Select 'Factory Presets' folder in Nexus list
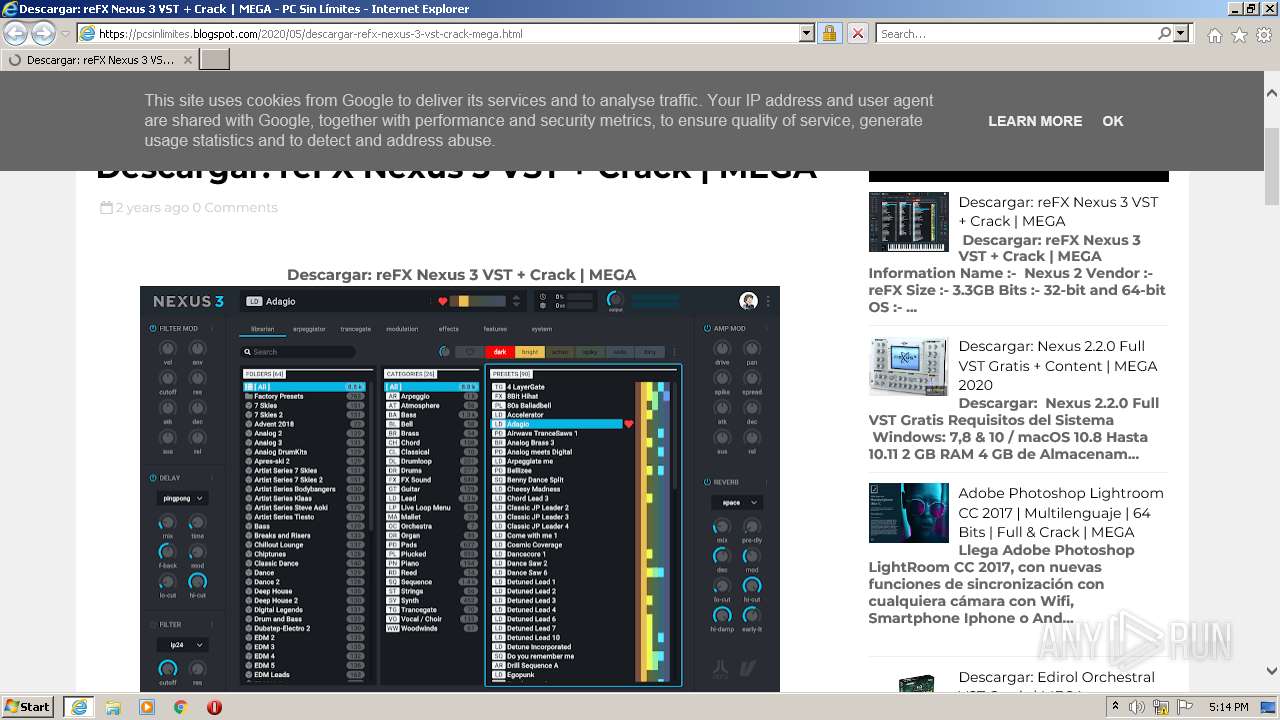The height and width of the screenshot is (720, 1280). point(304,397)
